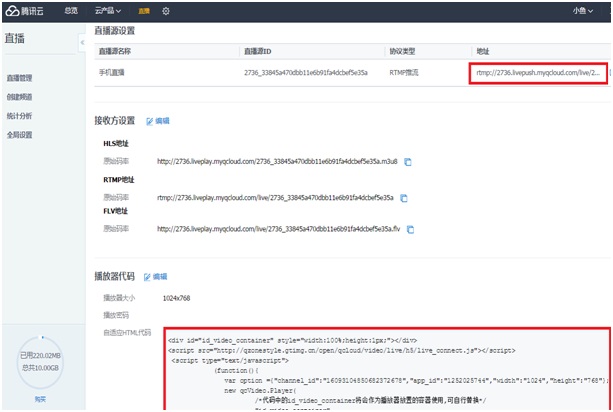The width and height of the screenshot is (613, 412).
Task: Click the 原始码率 label under FLV地址
Action: pos(116,229)
